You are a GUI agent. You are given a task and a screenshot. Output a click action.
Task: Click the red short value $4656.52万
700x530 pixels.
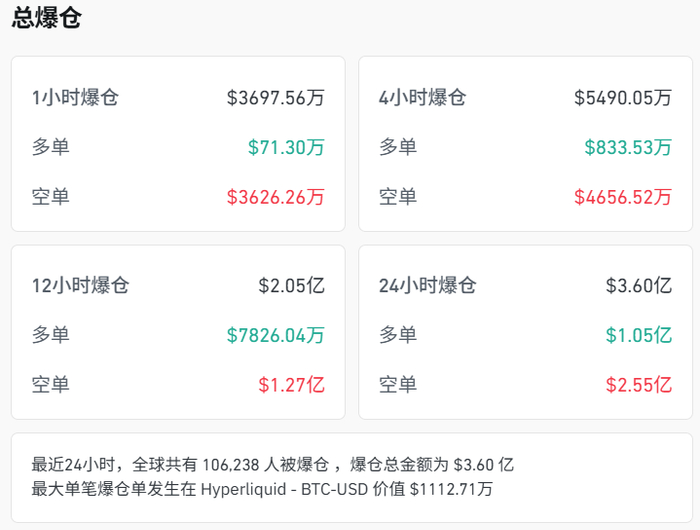pyautogui.click(x=622, y=196)
